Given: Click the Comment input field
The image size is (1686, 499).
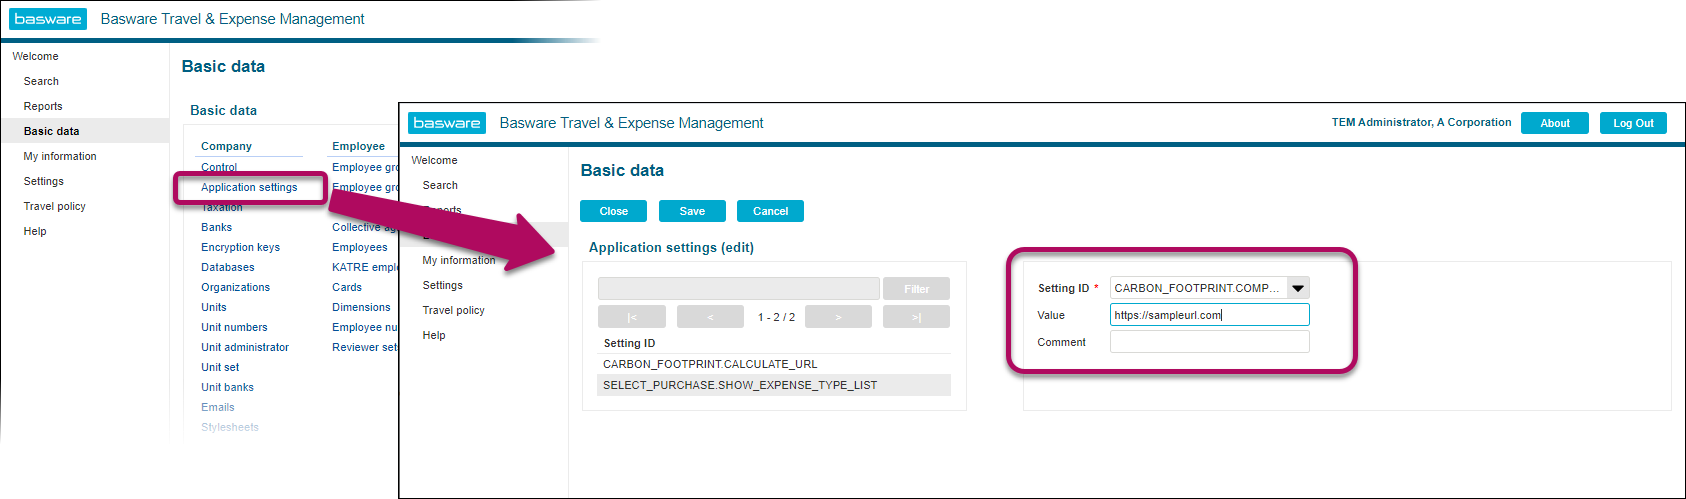Looking at the screenshot, I should pos(1209,342).
